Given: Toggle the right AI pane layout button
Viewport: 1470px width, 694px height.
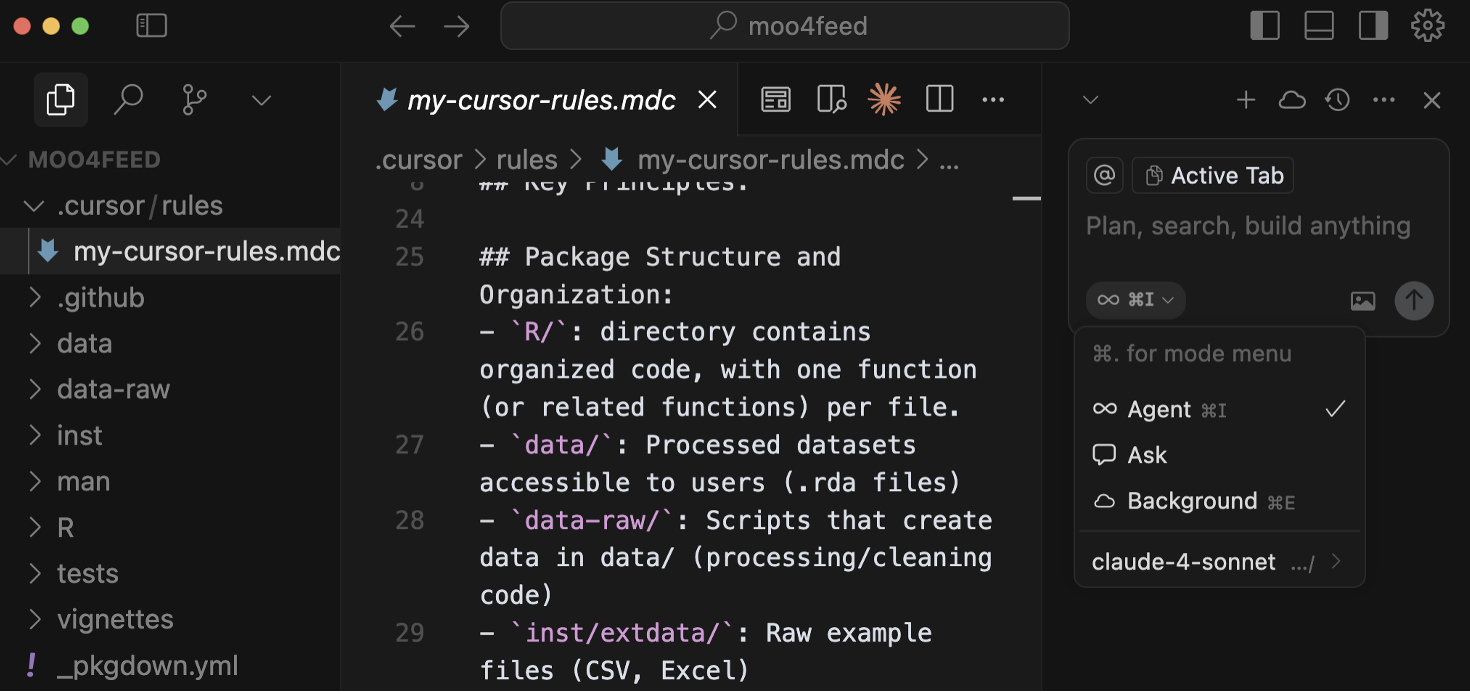Looking at the screenshot, I should coord(1373,26).
